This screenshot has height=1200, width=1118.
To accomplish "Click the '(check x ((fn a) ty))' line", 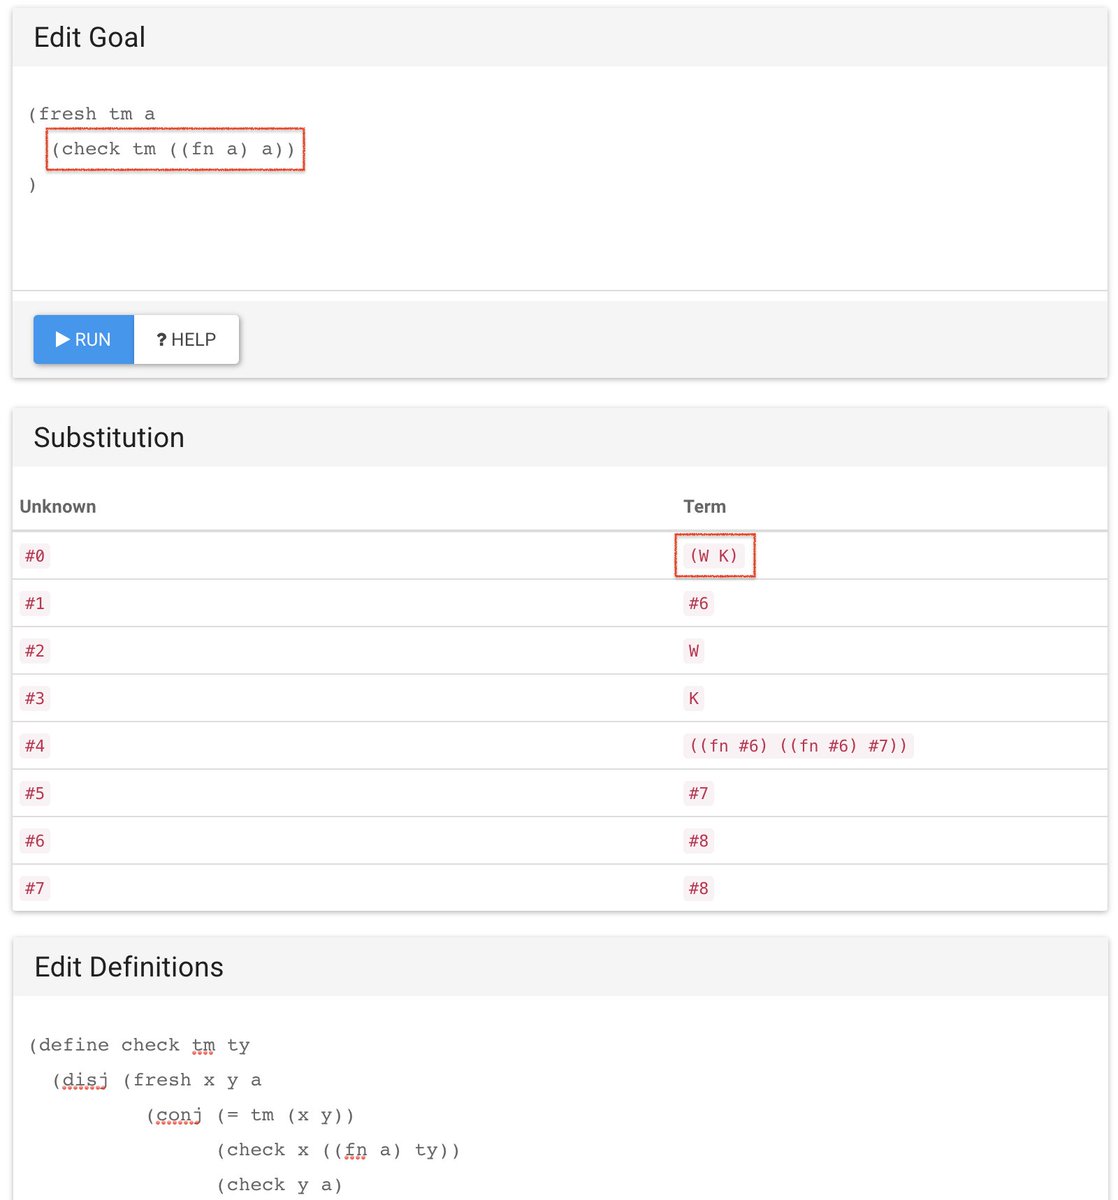I will (x=338, y=1150).
